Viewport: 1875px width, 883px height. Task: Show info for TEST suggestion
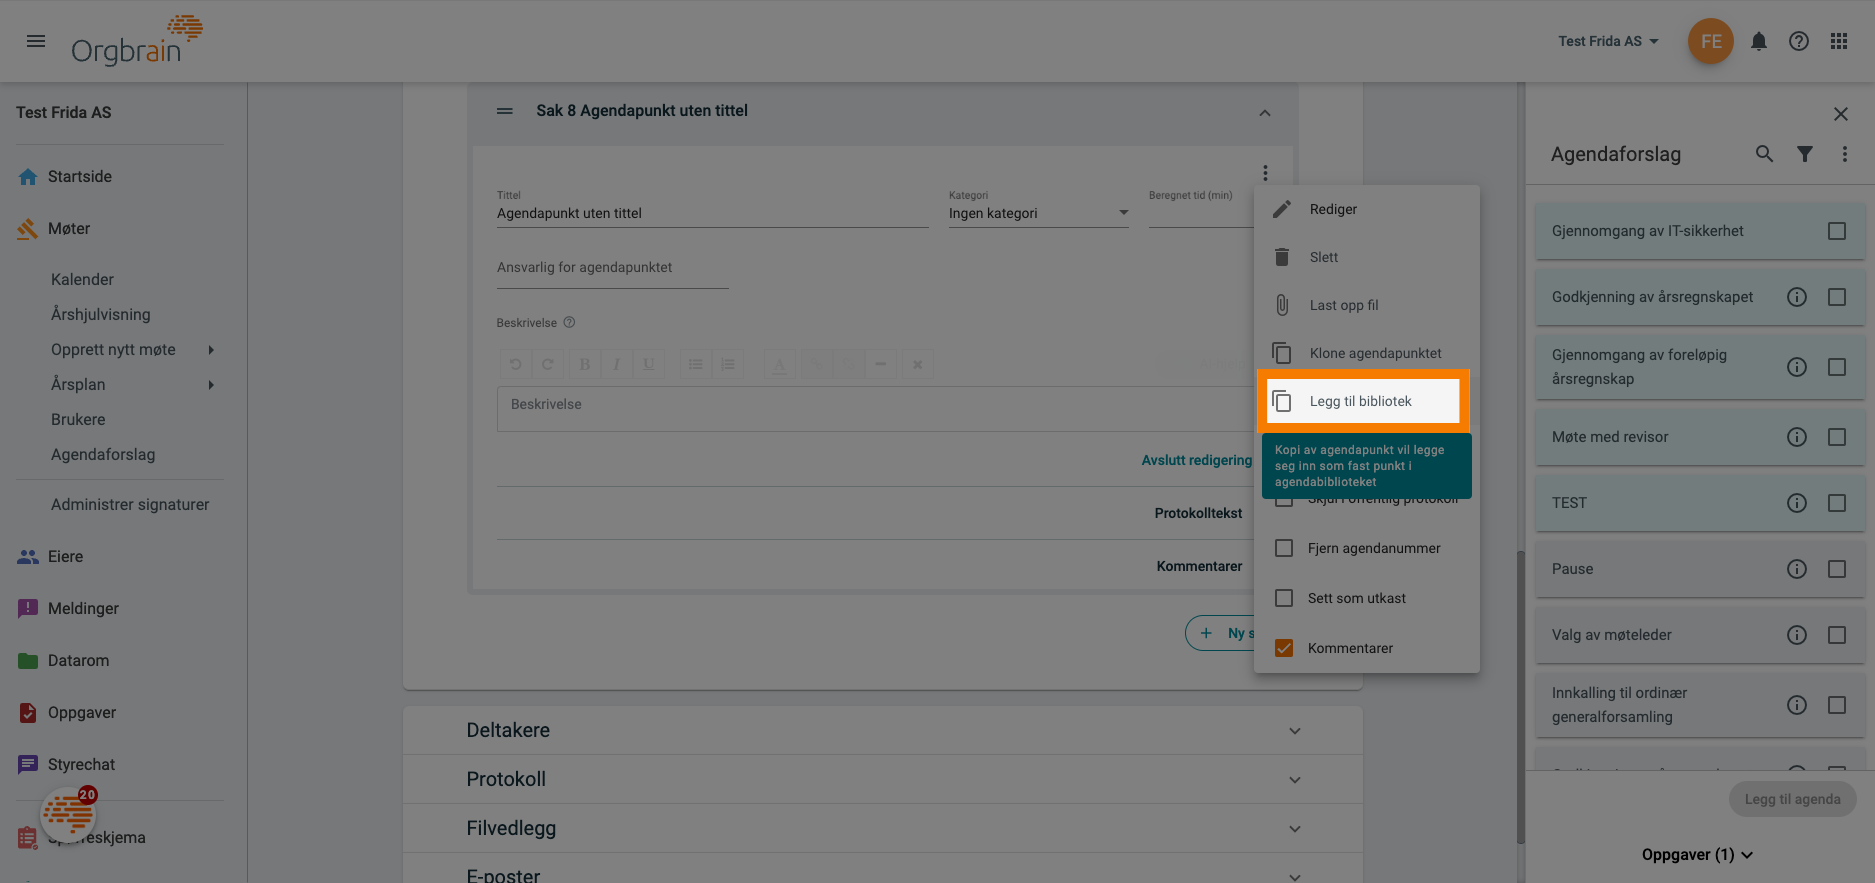pos(1797,503)
